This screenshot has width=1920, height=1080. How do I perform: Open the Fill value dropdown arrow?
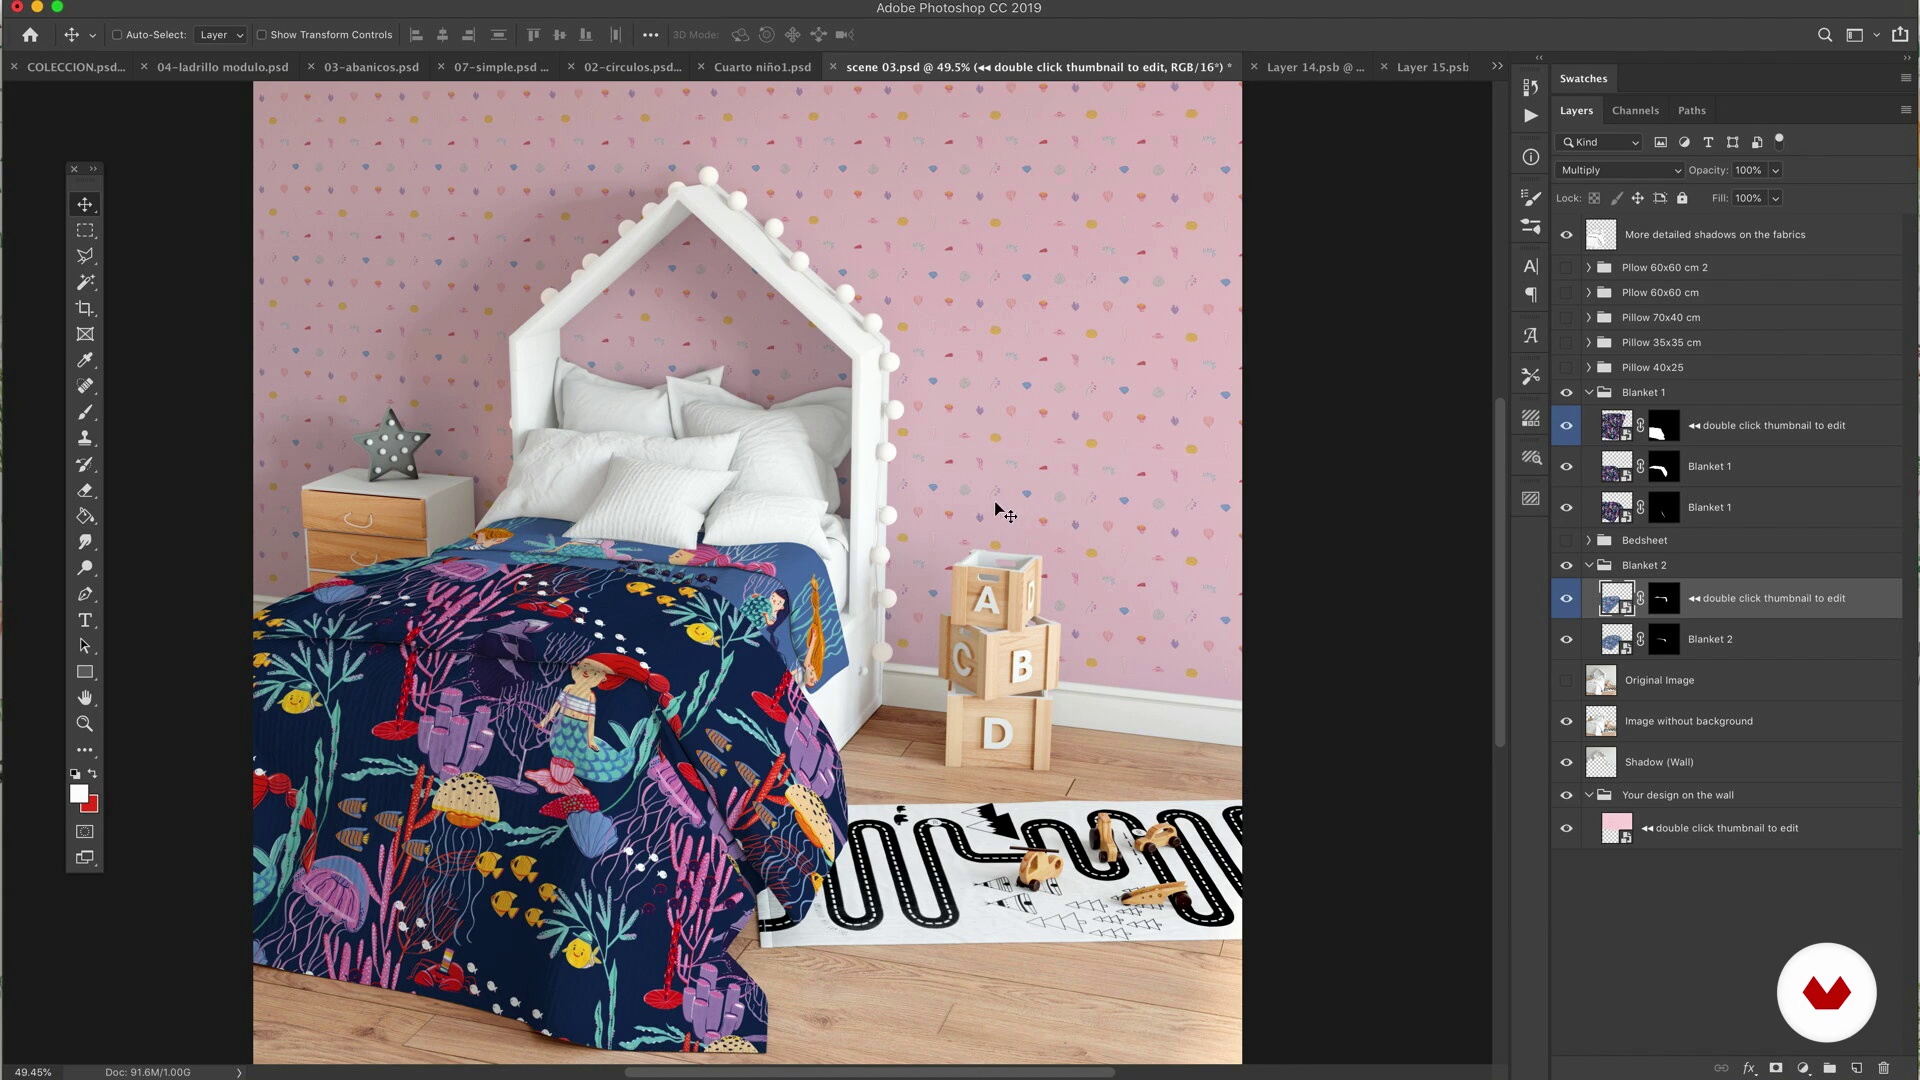coord(1776,199)
